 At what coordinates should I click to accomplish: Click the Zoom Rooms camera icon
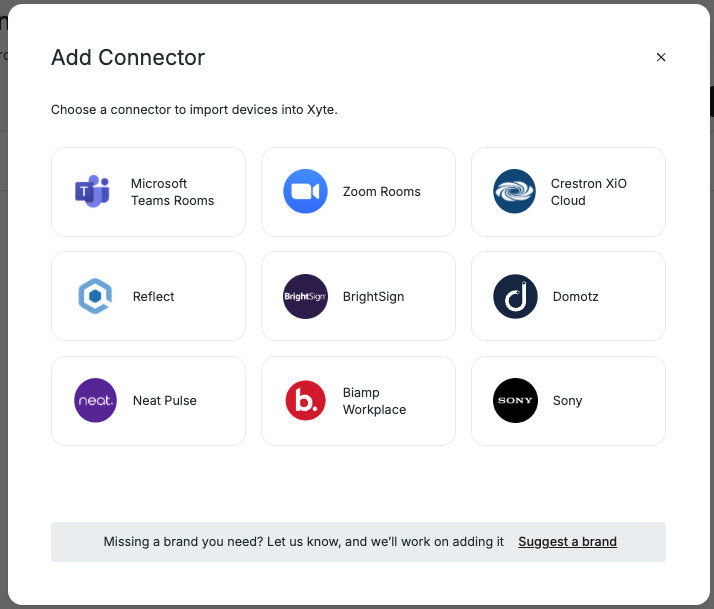pyautogui.click(x=305, y=191)
